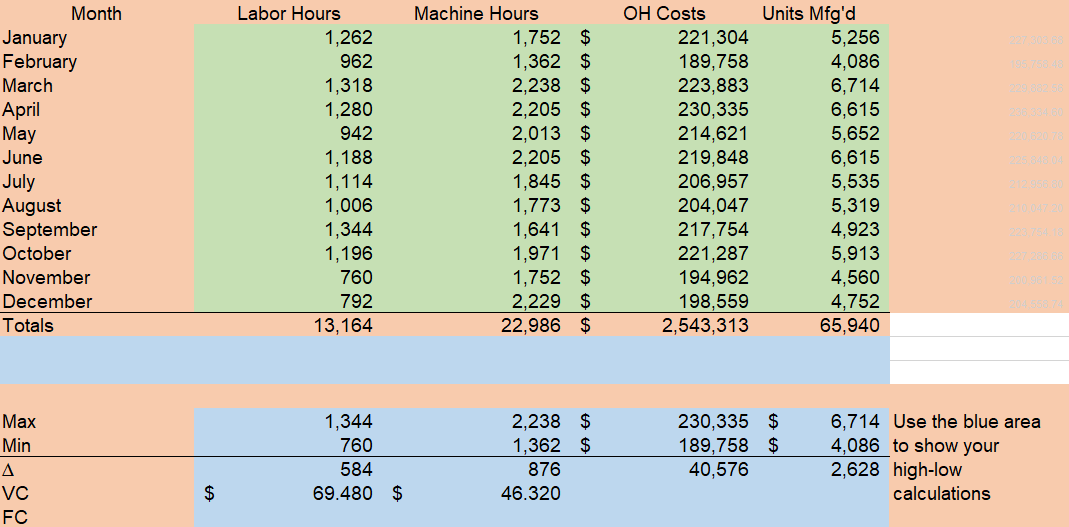
Task: Click the August row label
Action: 32,206
